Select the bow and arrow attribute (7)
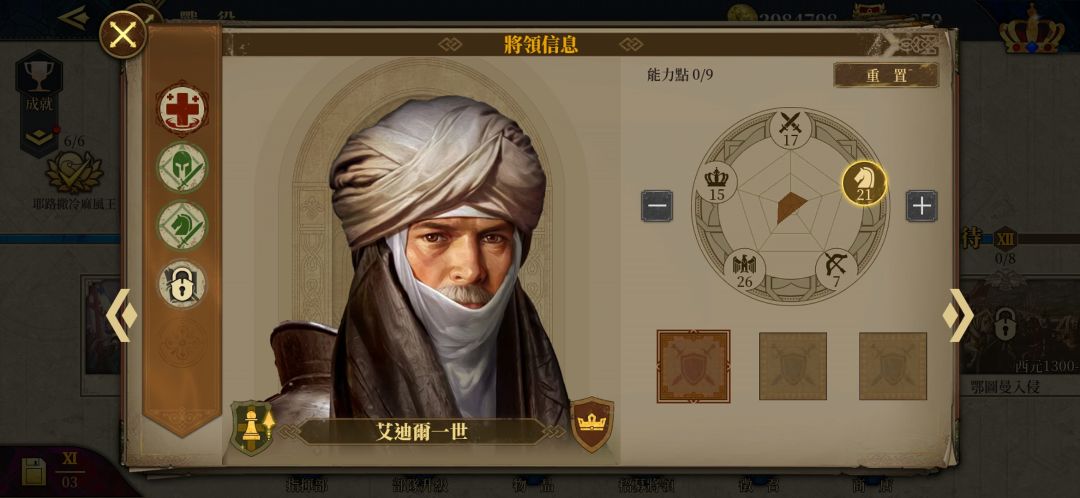The height and width of the screenshot is (498, 1080). (x=836, y=269)
